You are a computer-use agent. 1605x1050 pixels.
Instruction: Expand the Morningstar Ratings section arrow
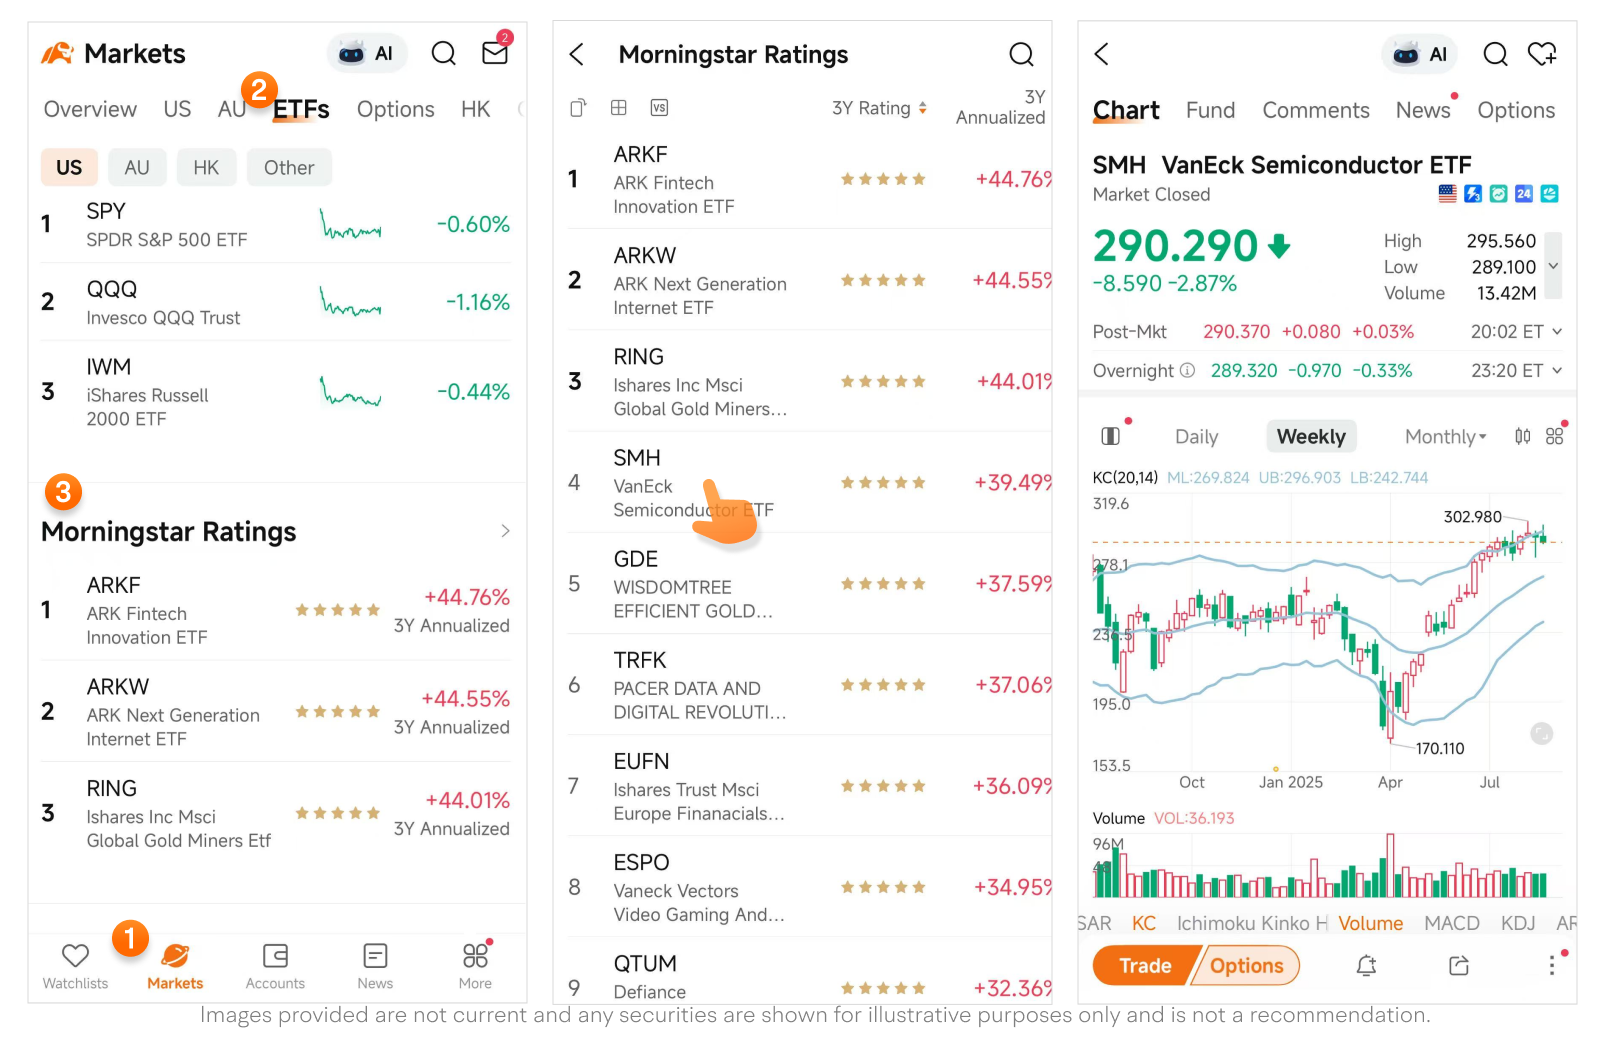pyautogui.click(x=505, y=531)
